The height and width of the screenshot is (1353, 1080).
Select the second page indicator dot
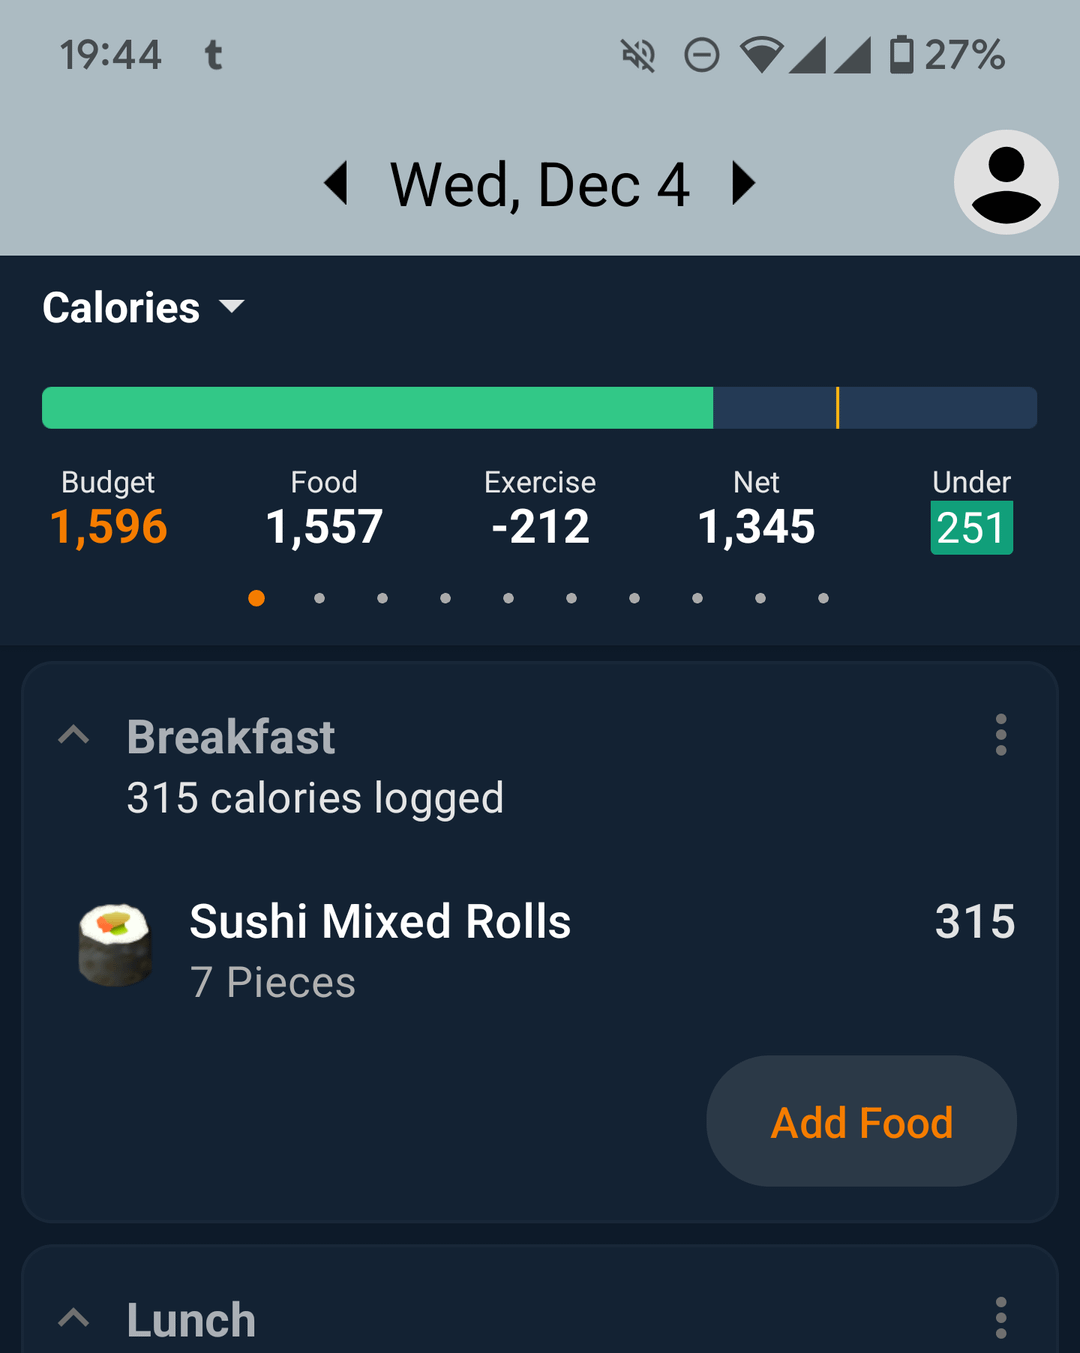(x=319, y=598)
